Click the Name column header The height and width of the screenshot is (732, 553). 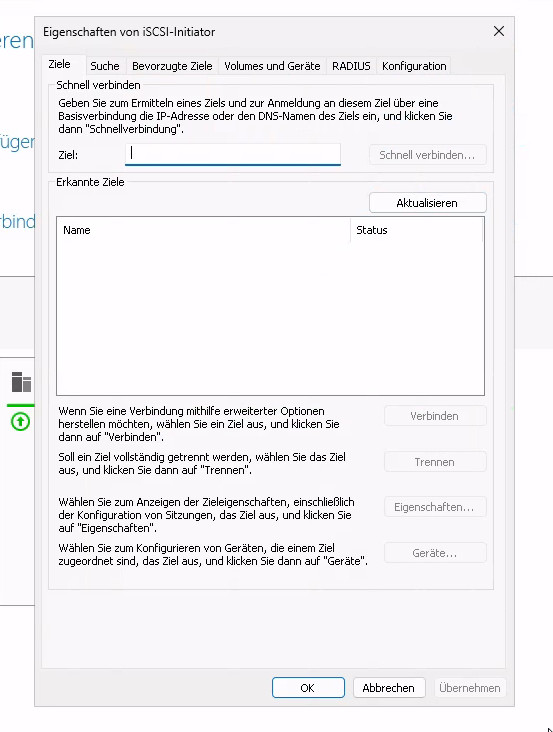pyautogui.click(x=203, y=230)
